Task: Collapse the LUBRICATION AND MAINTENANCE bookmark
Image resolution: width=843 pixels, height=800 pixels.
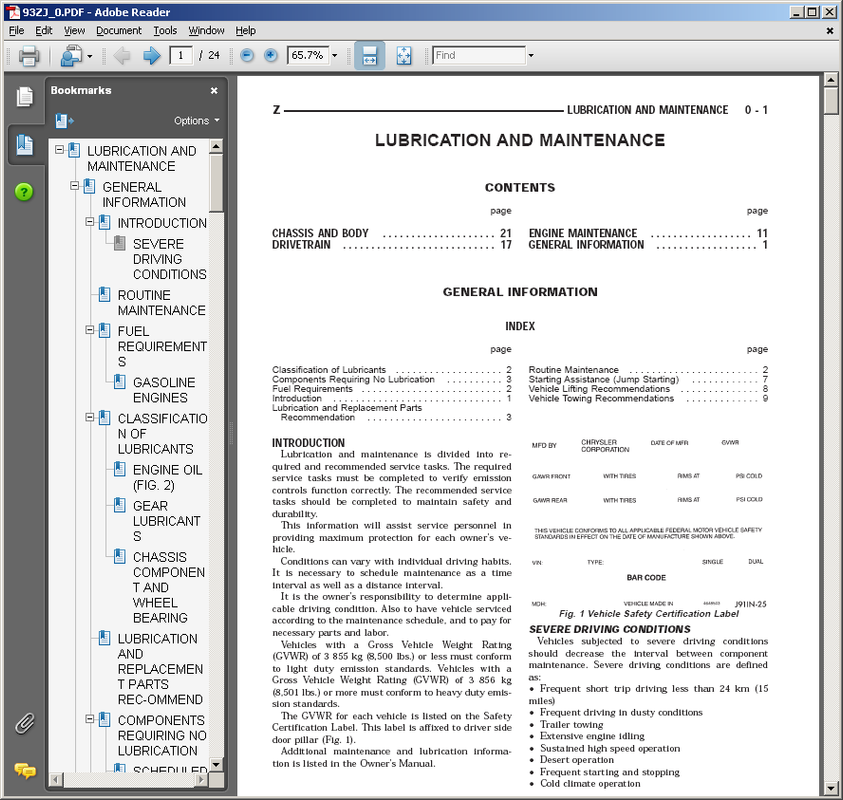Action: [x=60, y=150]
